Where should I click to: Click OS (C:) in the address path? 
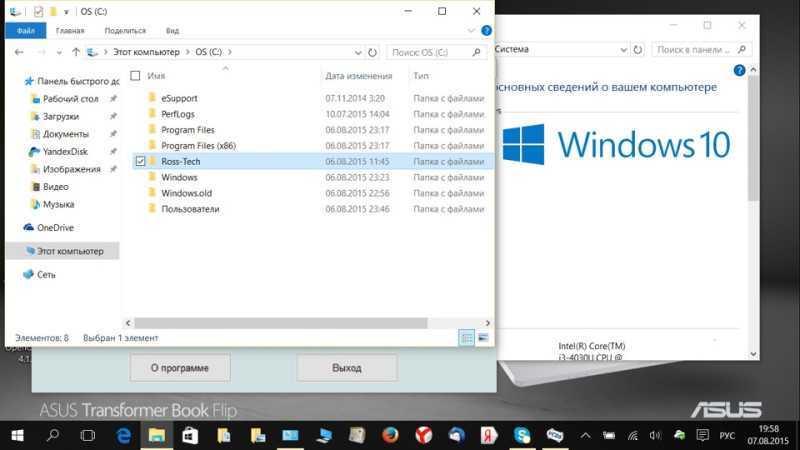click(x=209, y=52)
